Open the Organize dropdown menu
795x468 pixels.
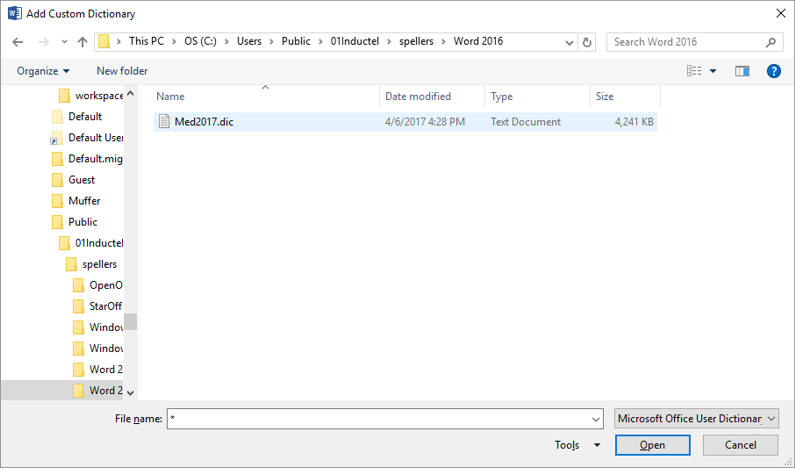[x=43, y=71]
